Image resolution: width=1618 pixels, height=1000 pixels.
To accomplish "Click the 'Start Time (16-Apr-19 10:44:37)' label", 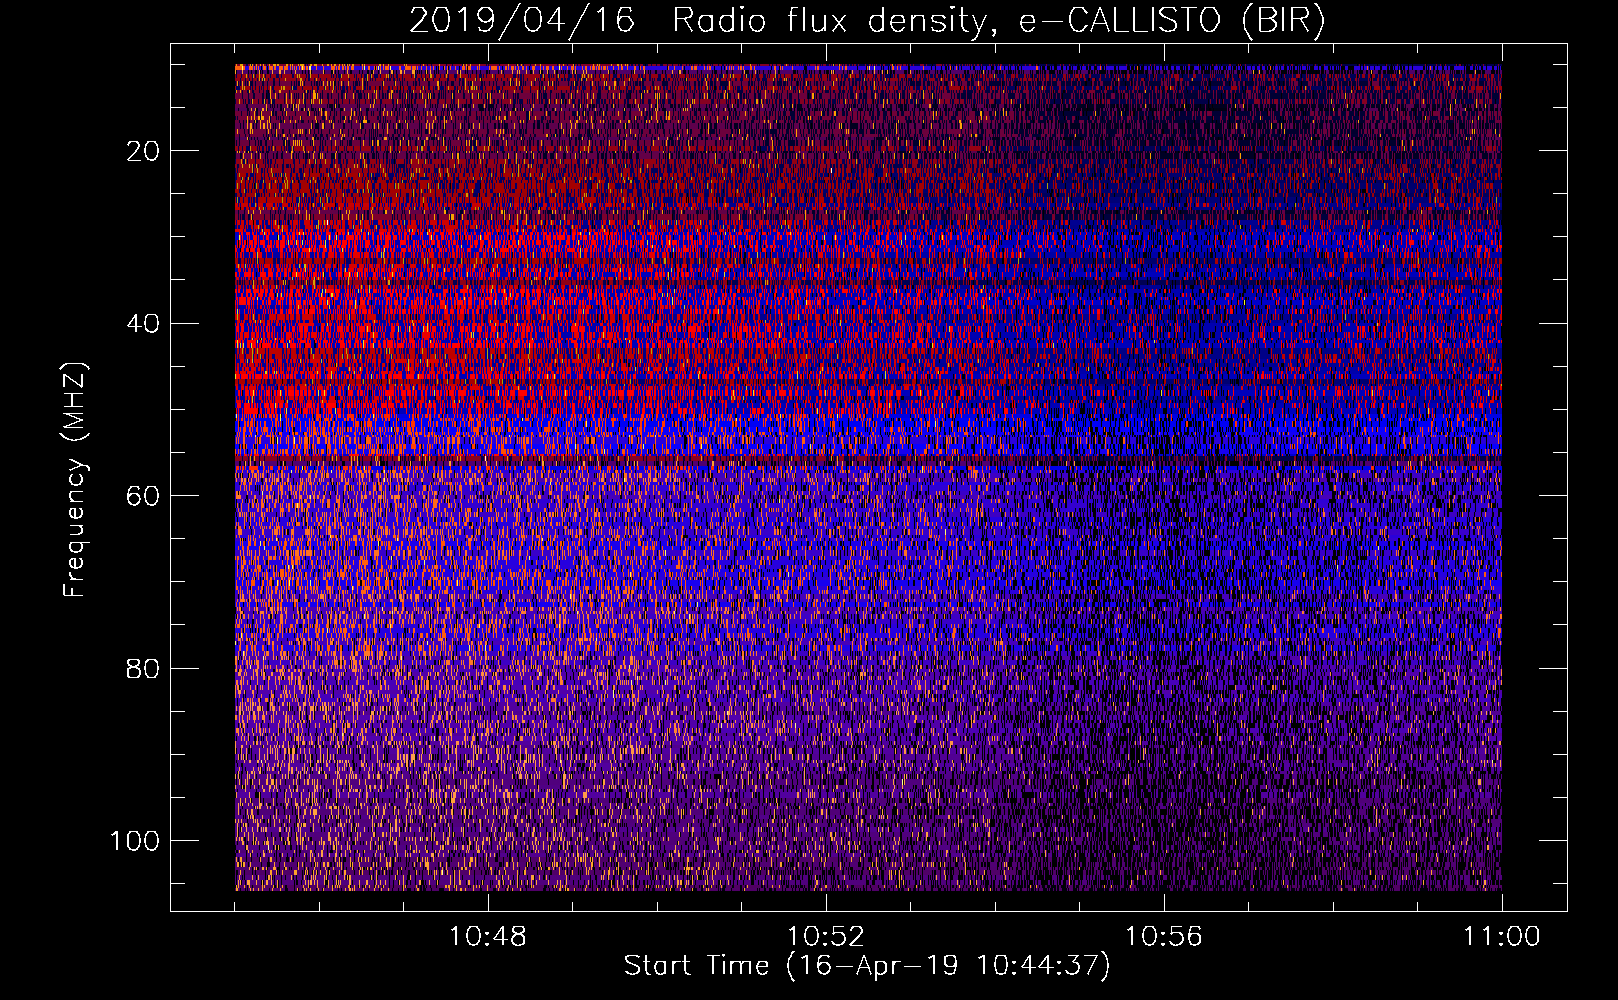I will click(867, 966).
